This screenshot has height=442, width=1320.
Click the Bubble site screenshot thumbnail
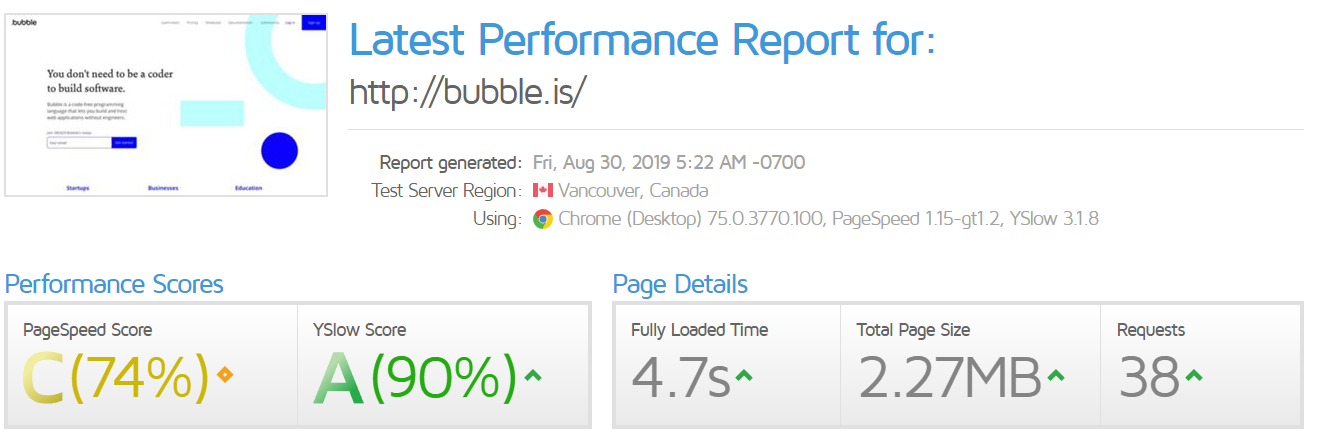[x=166, y=104]
